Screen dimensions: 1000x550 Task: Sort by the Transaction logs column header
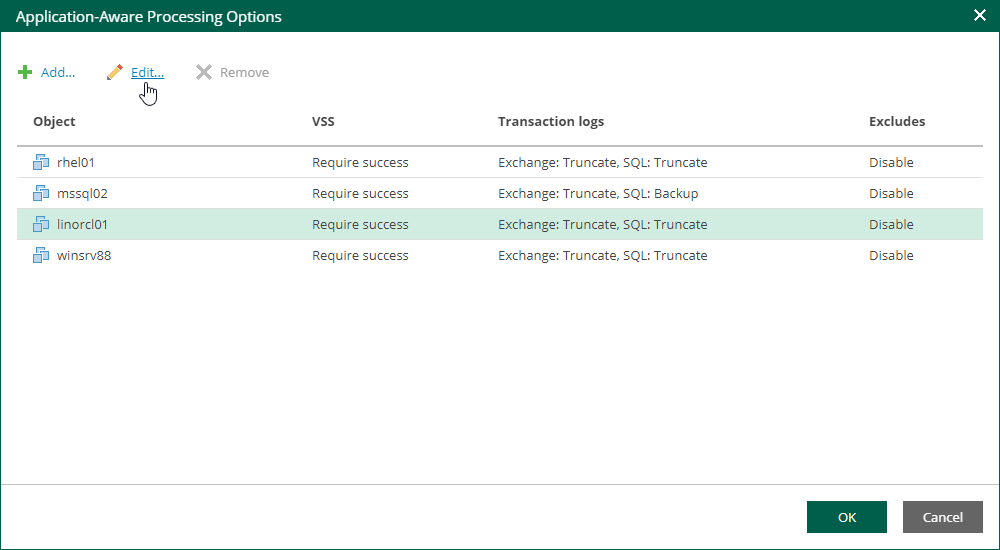coord(551,122)
